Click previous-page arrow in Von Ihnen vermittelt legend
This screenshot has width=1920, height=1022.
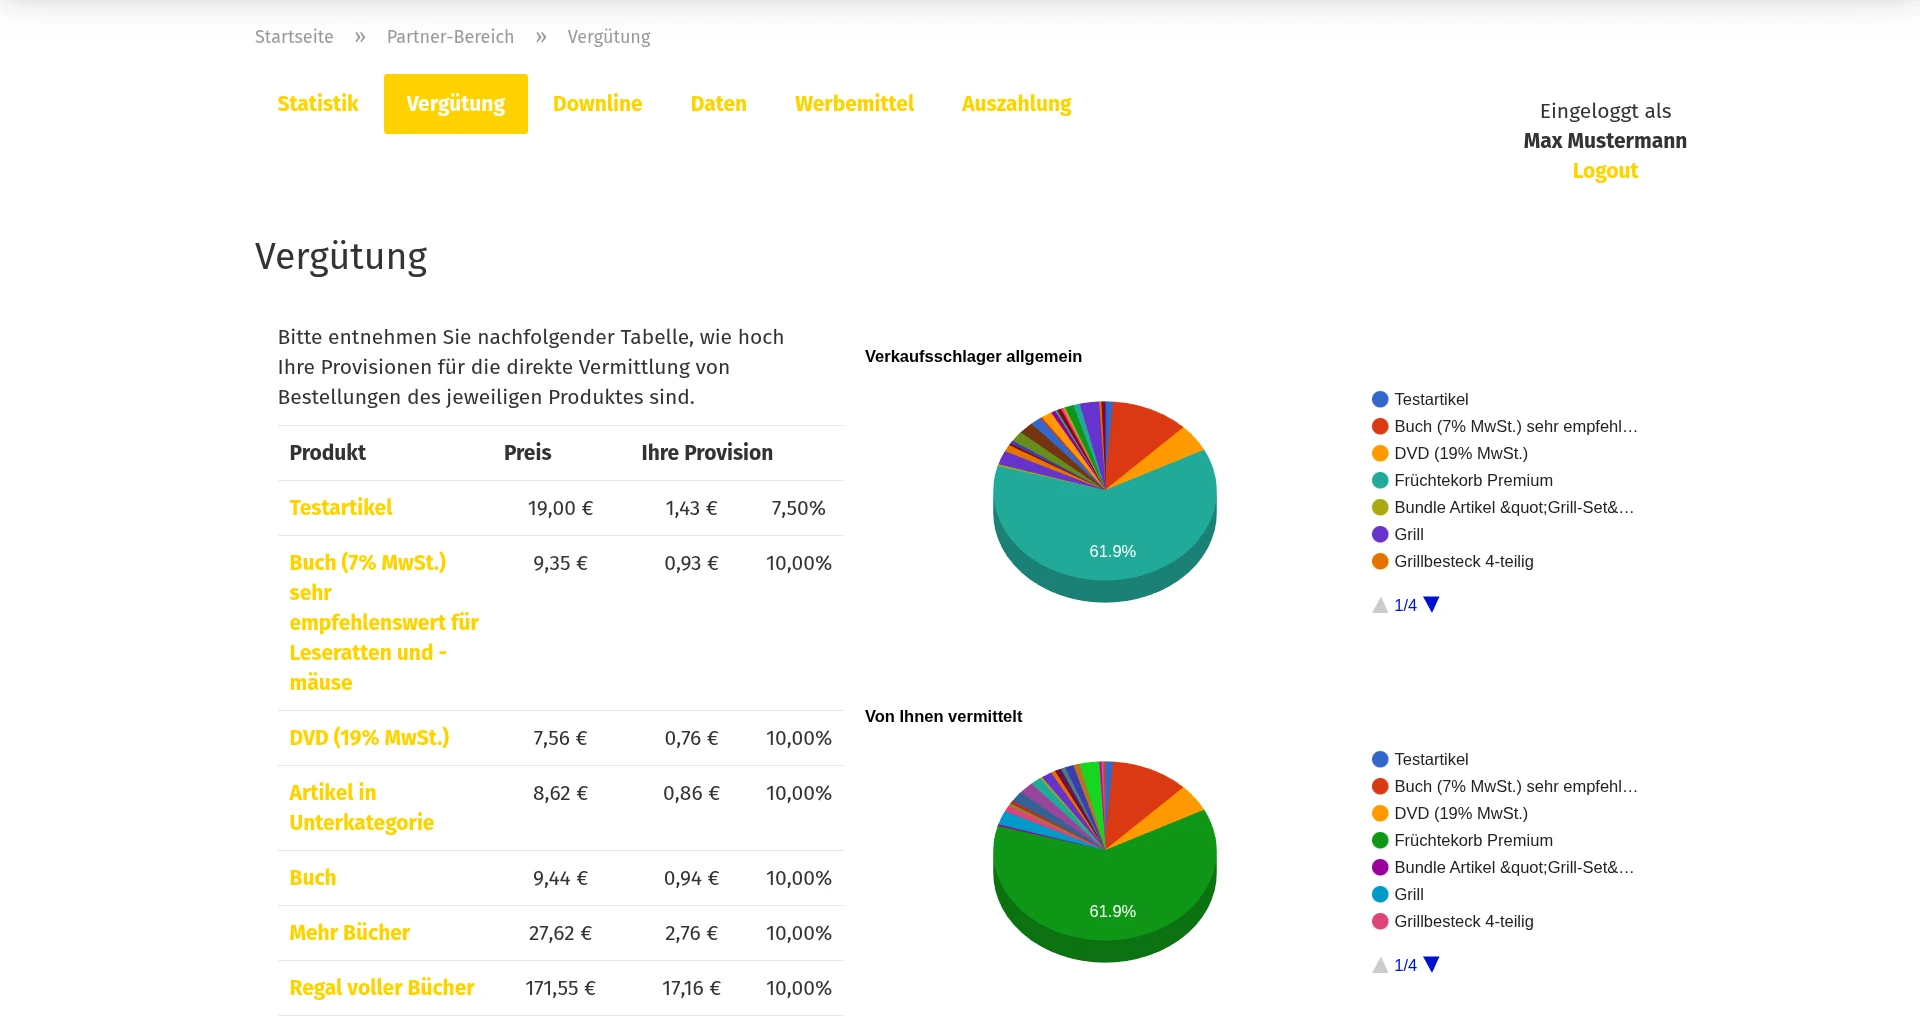pos(1380,965)
